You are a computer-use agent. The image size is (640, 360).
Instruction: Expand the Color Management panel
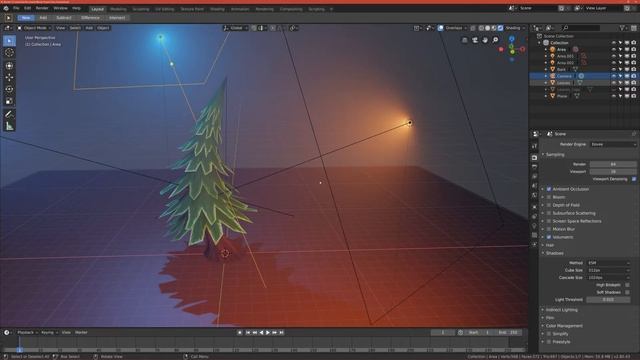pyautogui.click(x=564, y=326)
